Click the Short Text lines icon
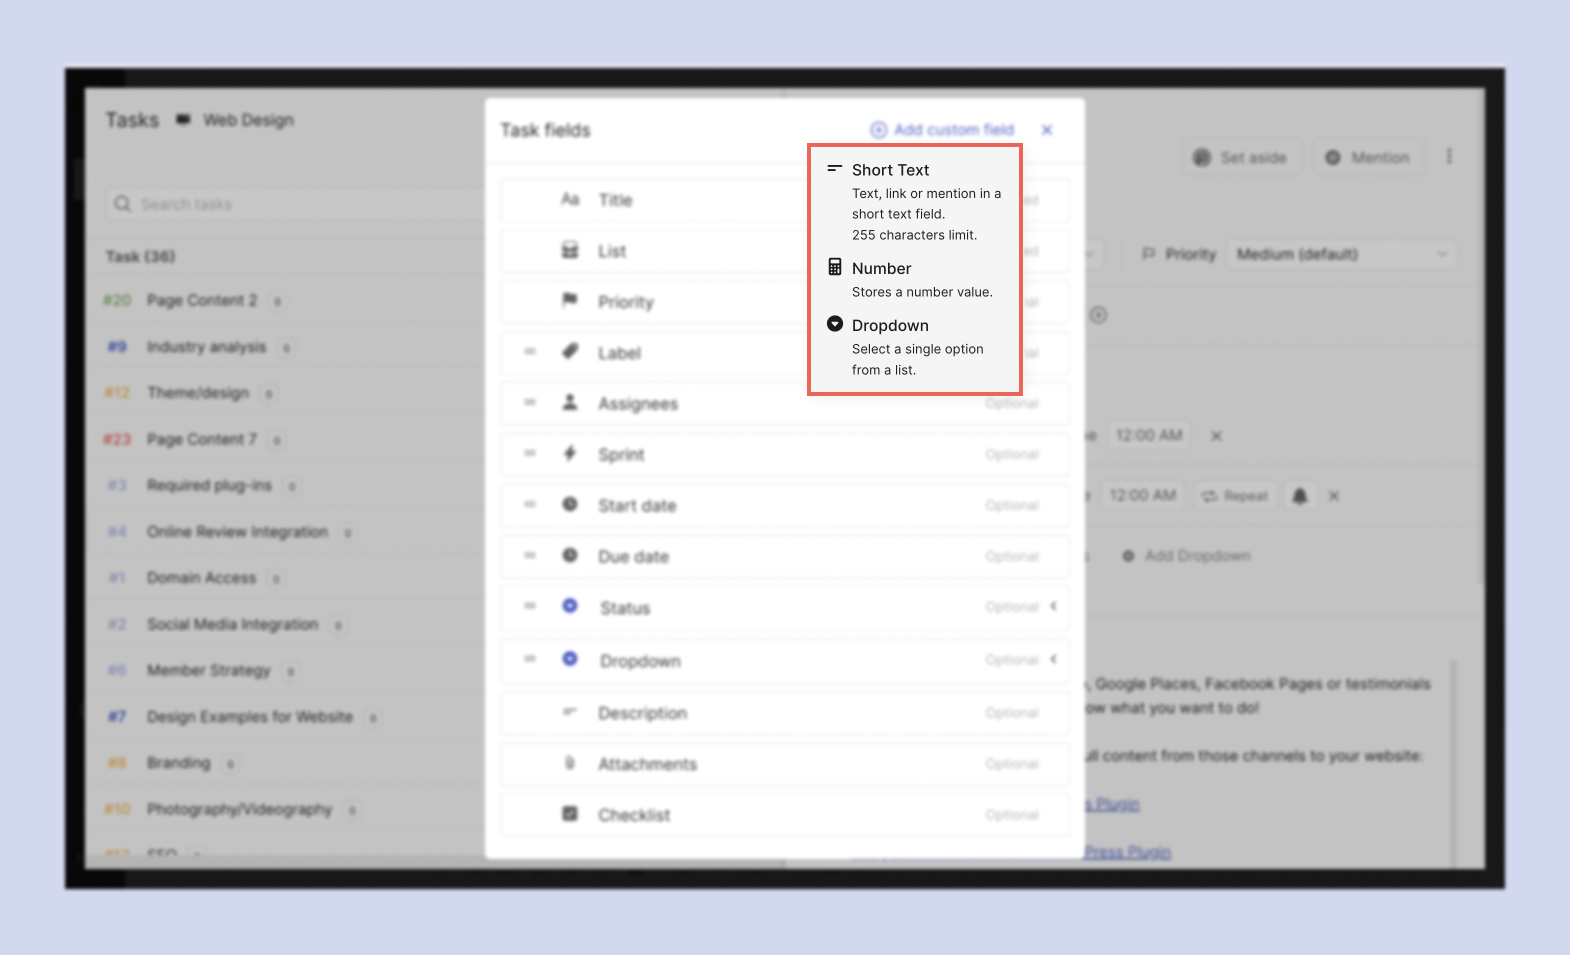 point(835,169)
